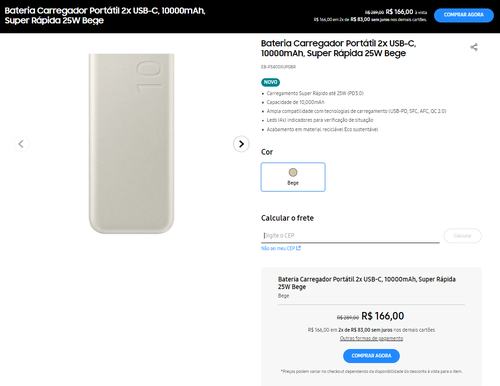500x386 pixels.
Task: Select the Bege color option box
Action: click(293, 177)
